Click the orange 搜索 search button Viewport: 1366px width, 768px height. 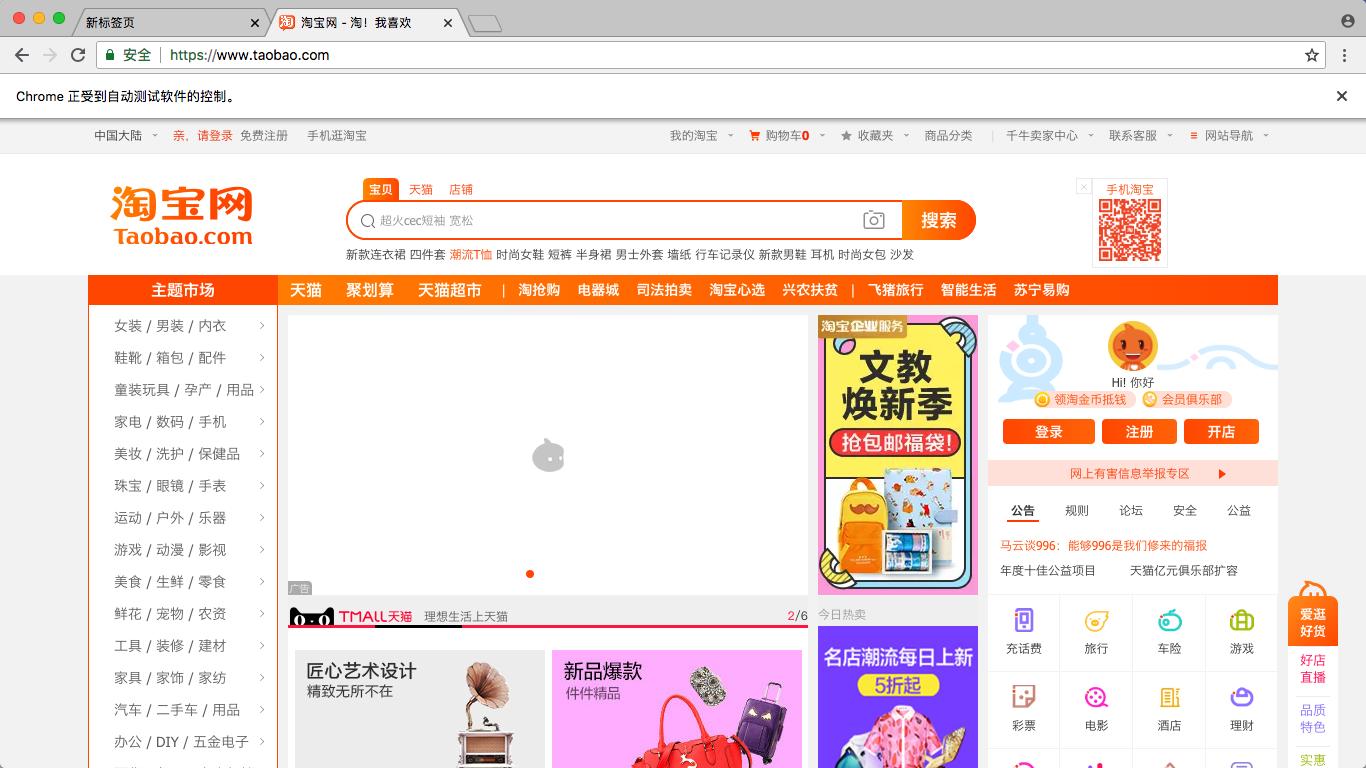click(939, 220)
